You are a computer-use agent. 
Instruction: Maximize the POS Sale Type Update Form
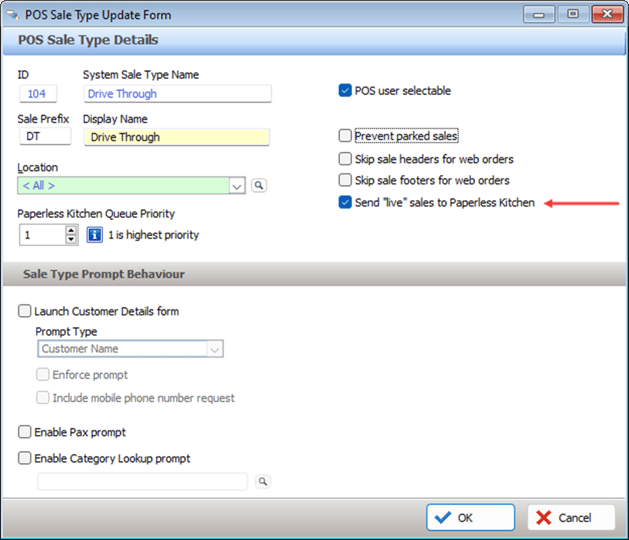(573, 14)
